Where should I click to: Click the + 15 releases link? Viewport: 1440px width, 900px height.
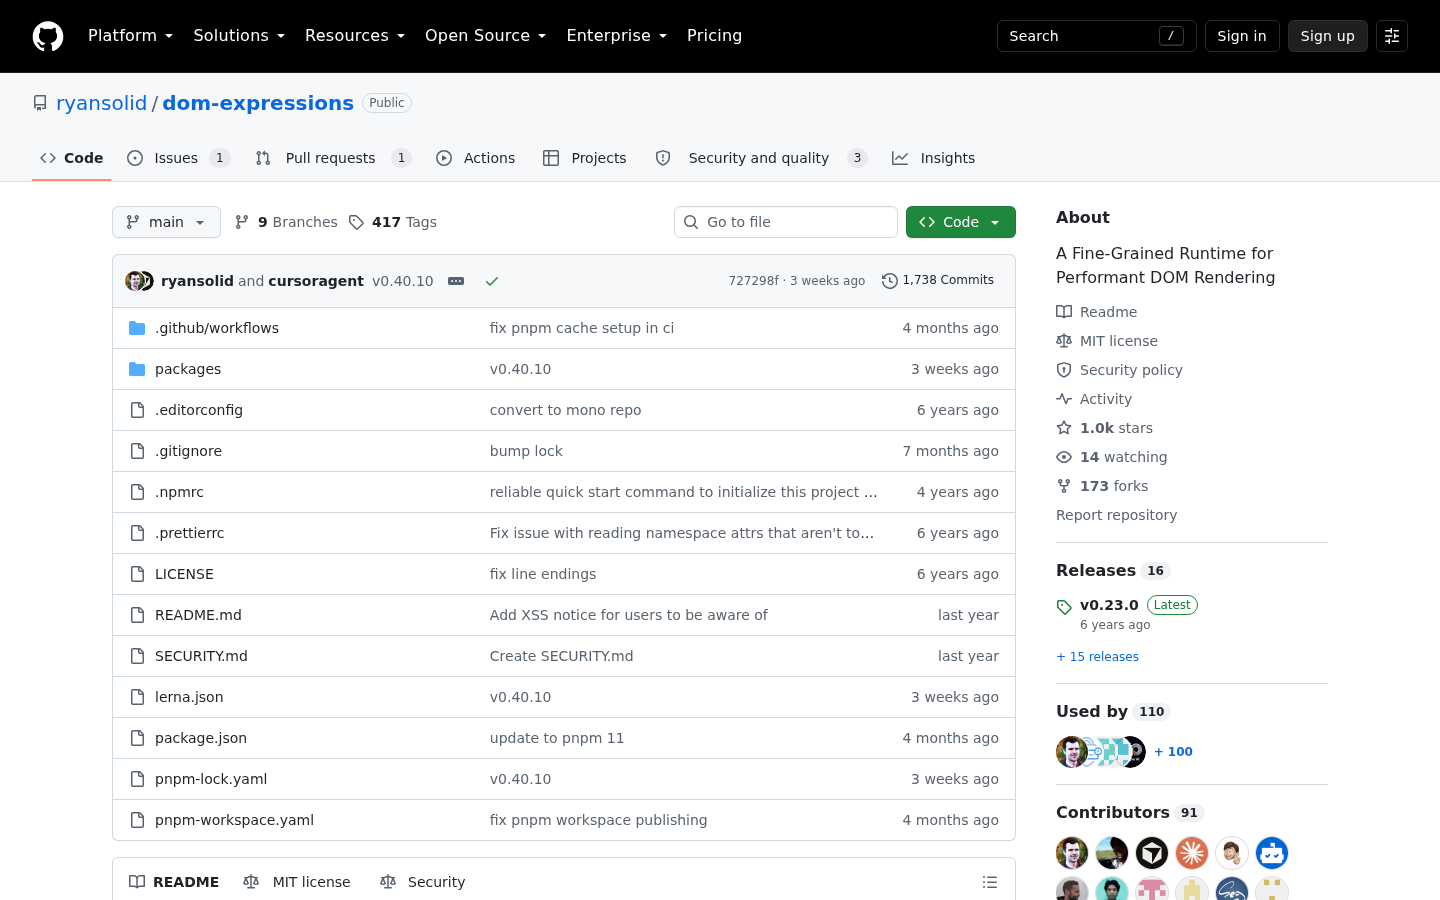pyautogui.click(x=1097, y=657)
